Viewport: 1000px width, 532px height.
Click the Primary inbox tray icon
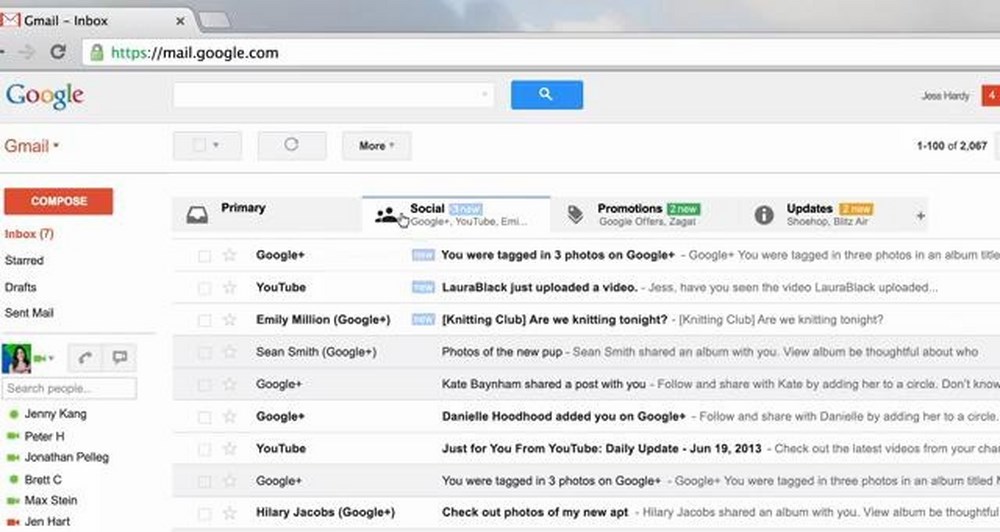[x=197, y=215]
